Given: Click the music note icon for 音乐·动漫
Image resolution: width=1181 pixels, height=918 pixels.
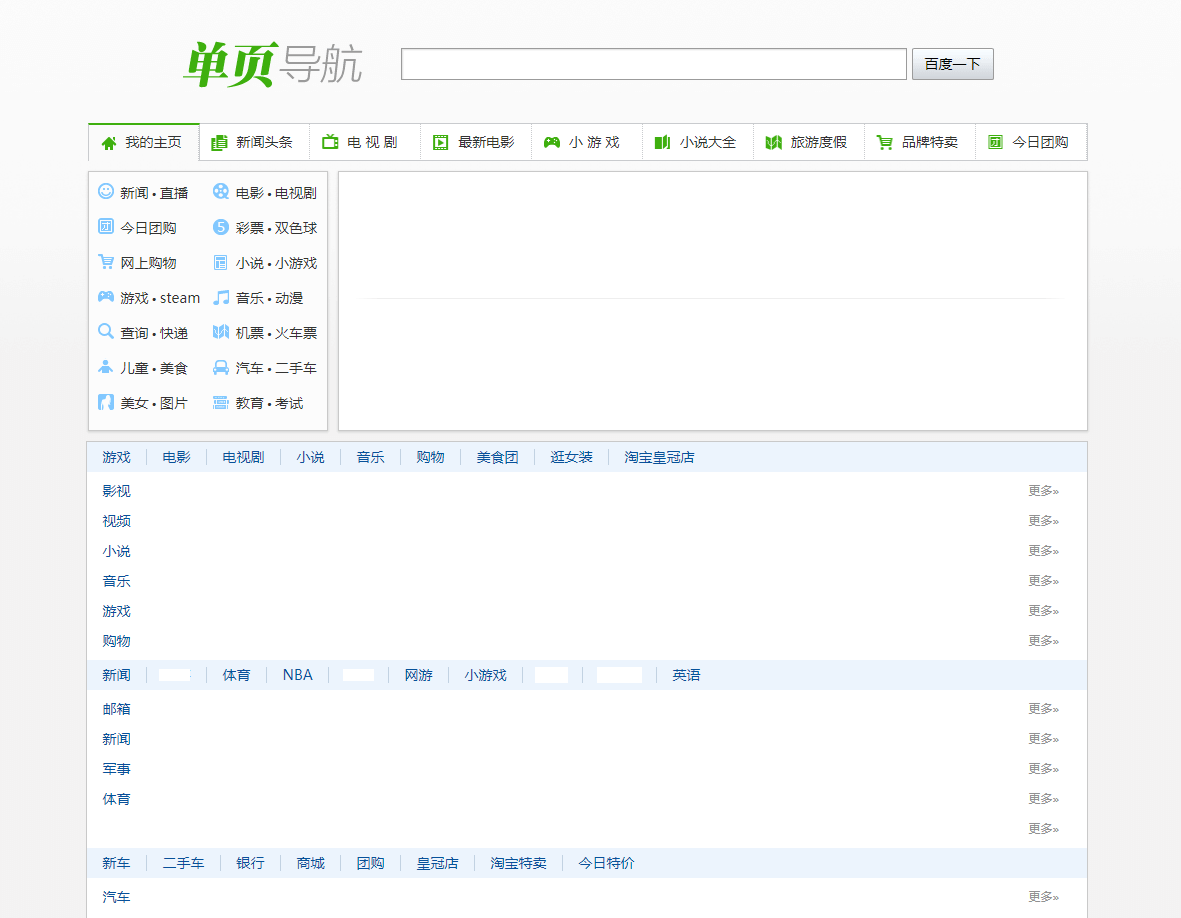Looking at the screenshot, I should pos(220,297).
